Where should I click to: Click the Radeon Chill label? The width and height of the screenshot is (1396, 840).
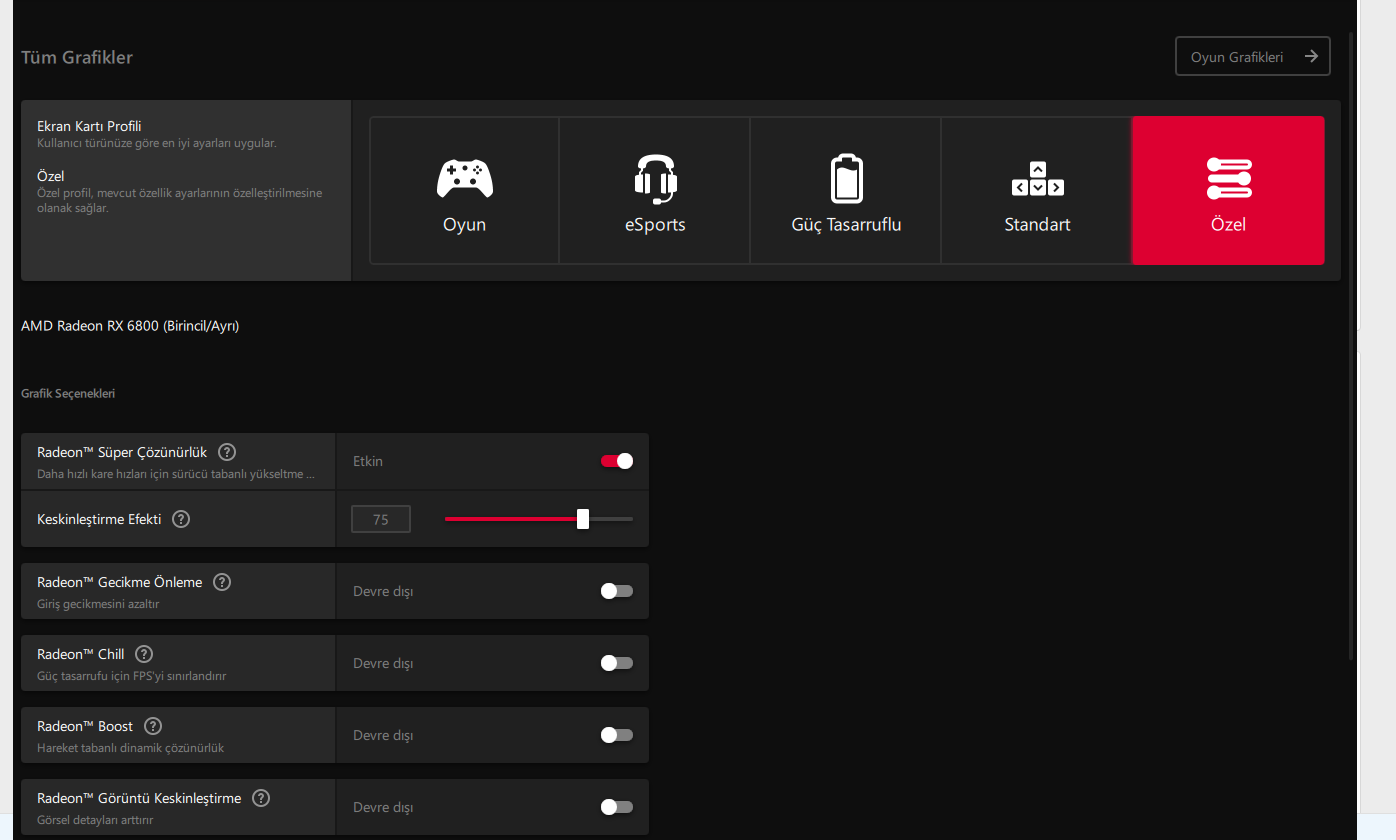tap(81, 654)
